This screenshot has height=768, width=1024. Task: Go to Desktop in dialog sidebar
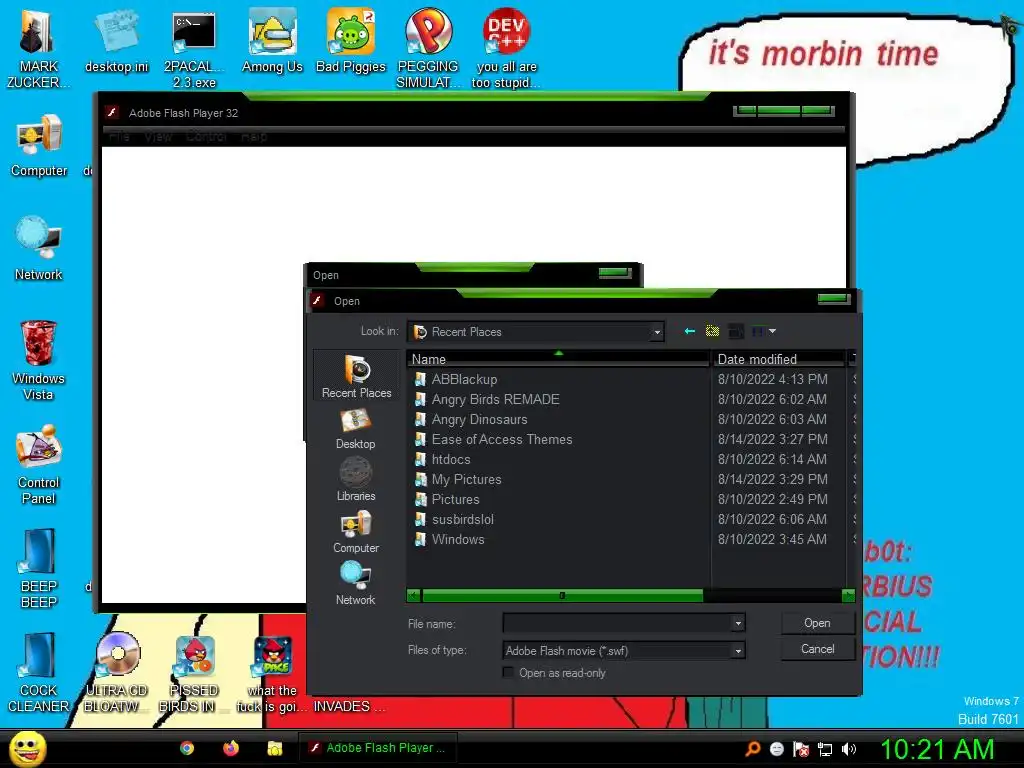click(x=356, y=429)
